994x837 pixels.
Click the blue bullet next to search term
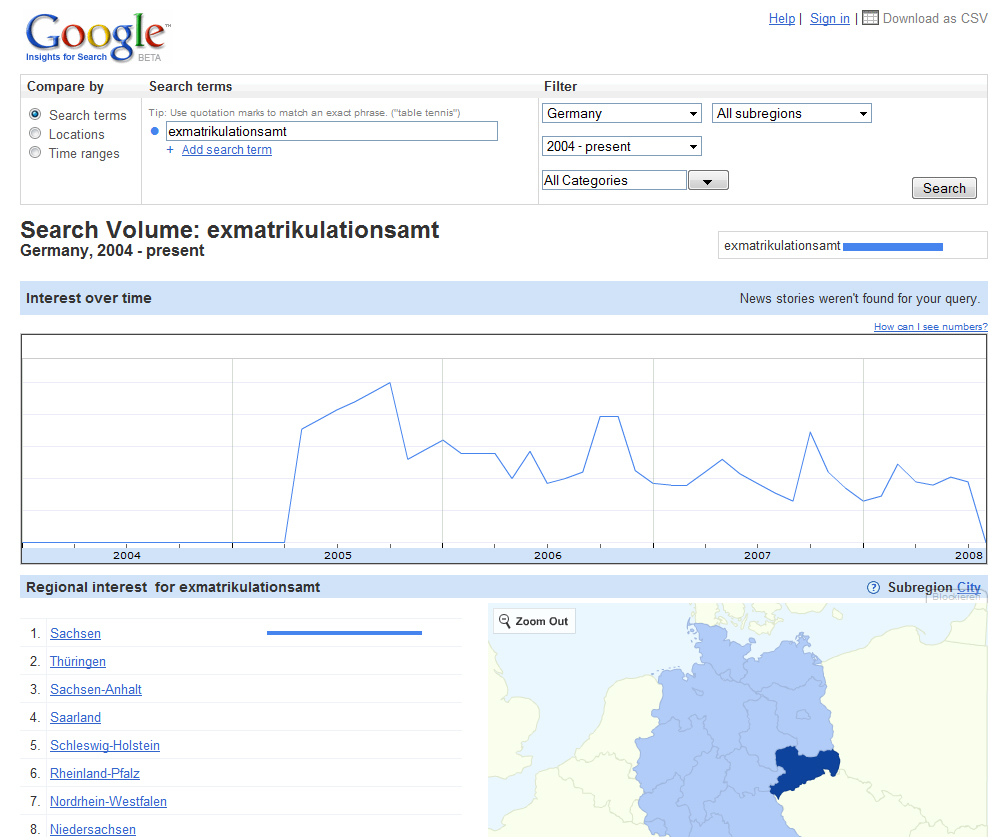click(x=154, y=131)
